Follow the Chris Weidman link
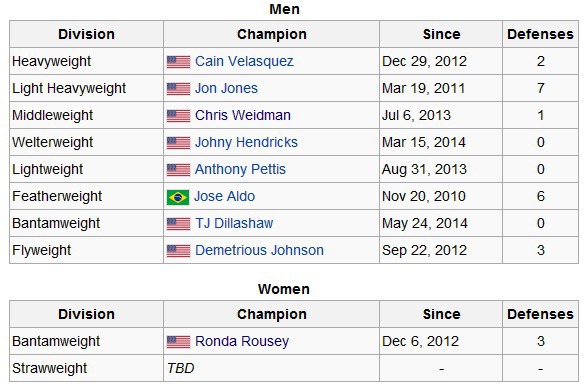The height and width of the screenshot is (390, 587). [243, 115]
